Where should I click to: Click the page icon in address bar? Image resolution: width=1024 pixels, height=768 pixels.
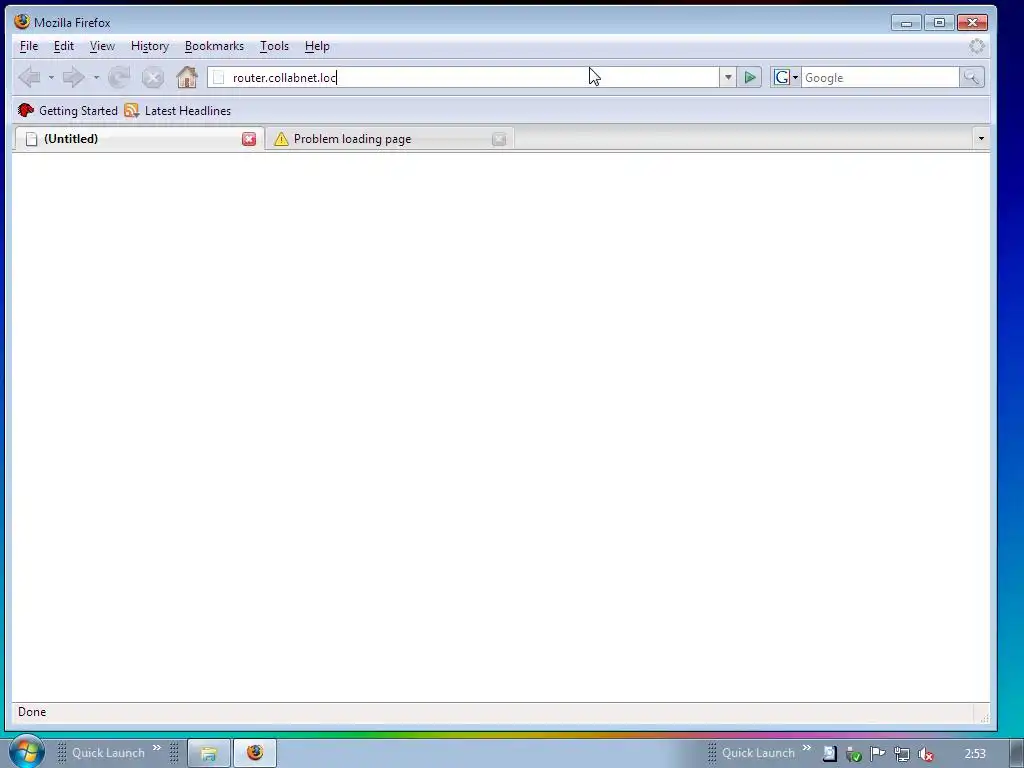coord(219,78)
